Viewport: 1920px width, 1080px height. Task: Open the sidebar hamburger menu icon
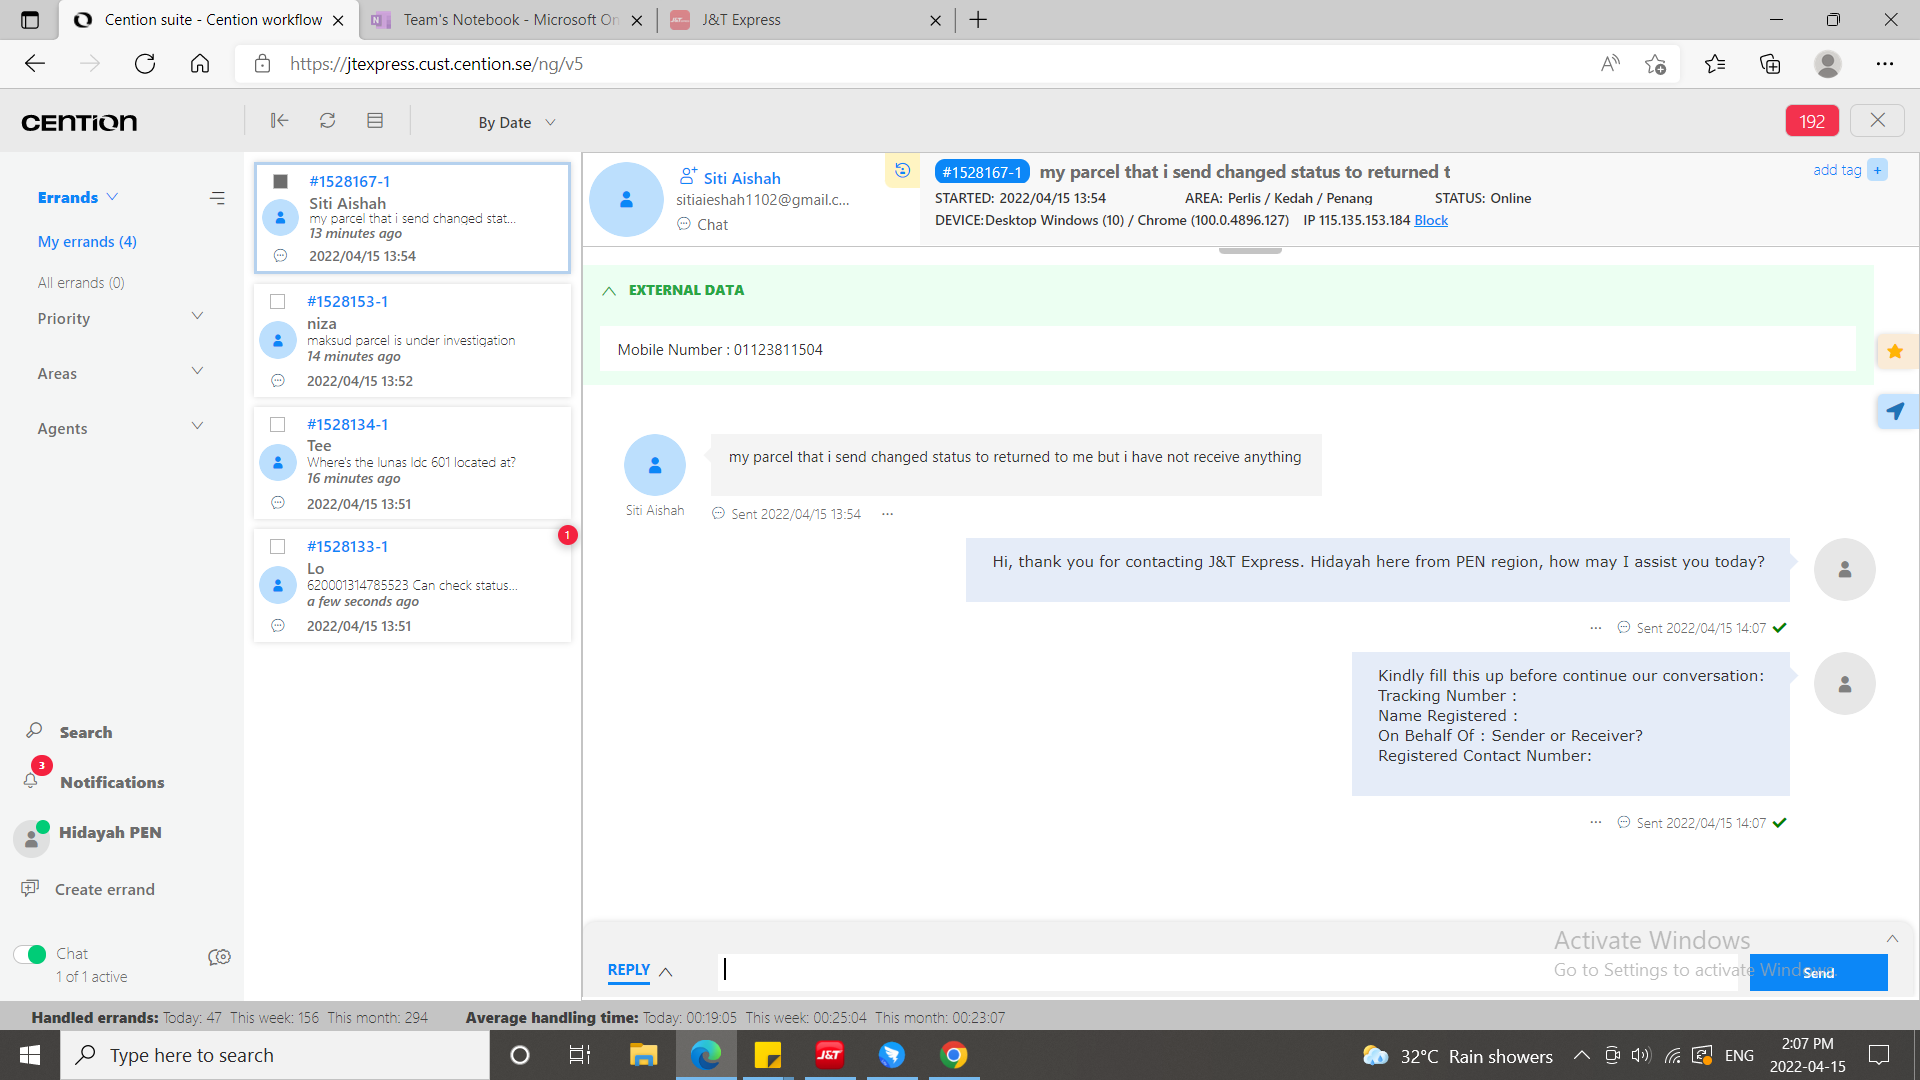[217, 198]
